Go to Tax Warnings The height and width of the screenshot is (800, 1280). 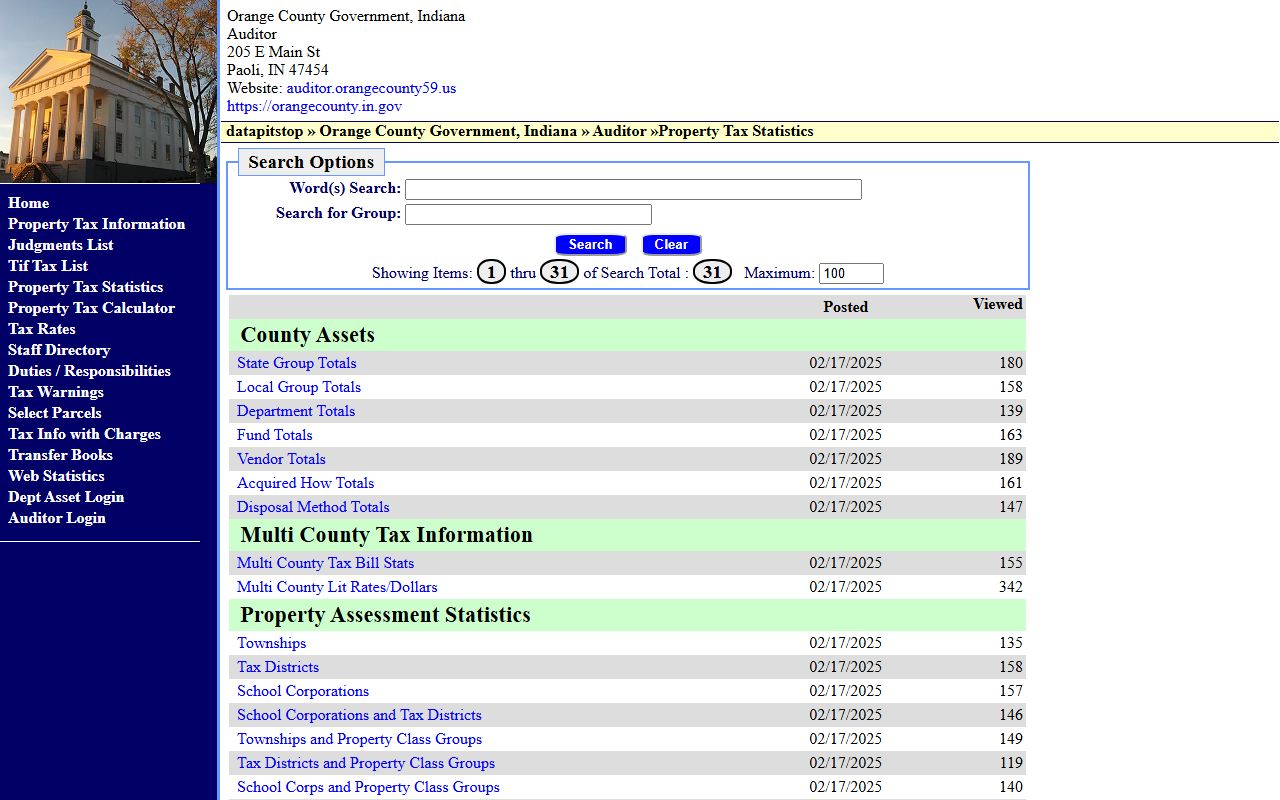(56, 392)
